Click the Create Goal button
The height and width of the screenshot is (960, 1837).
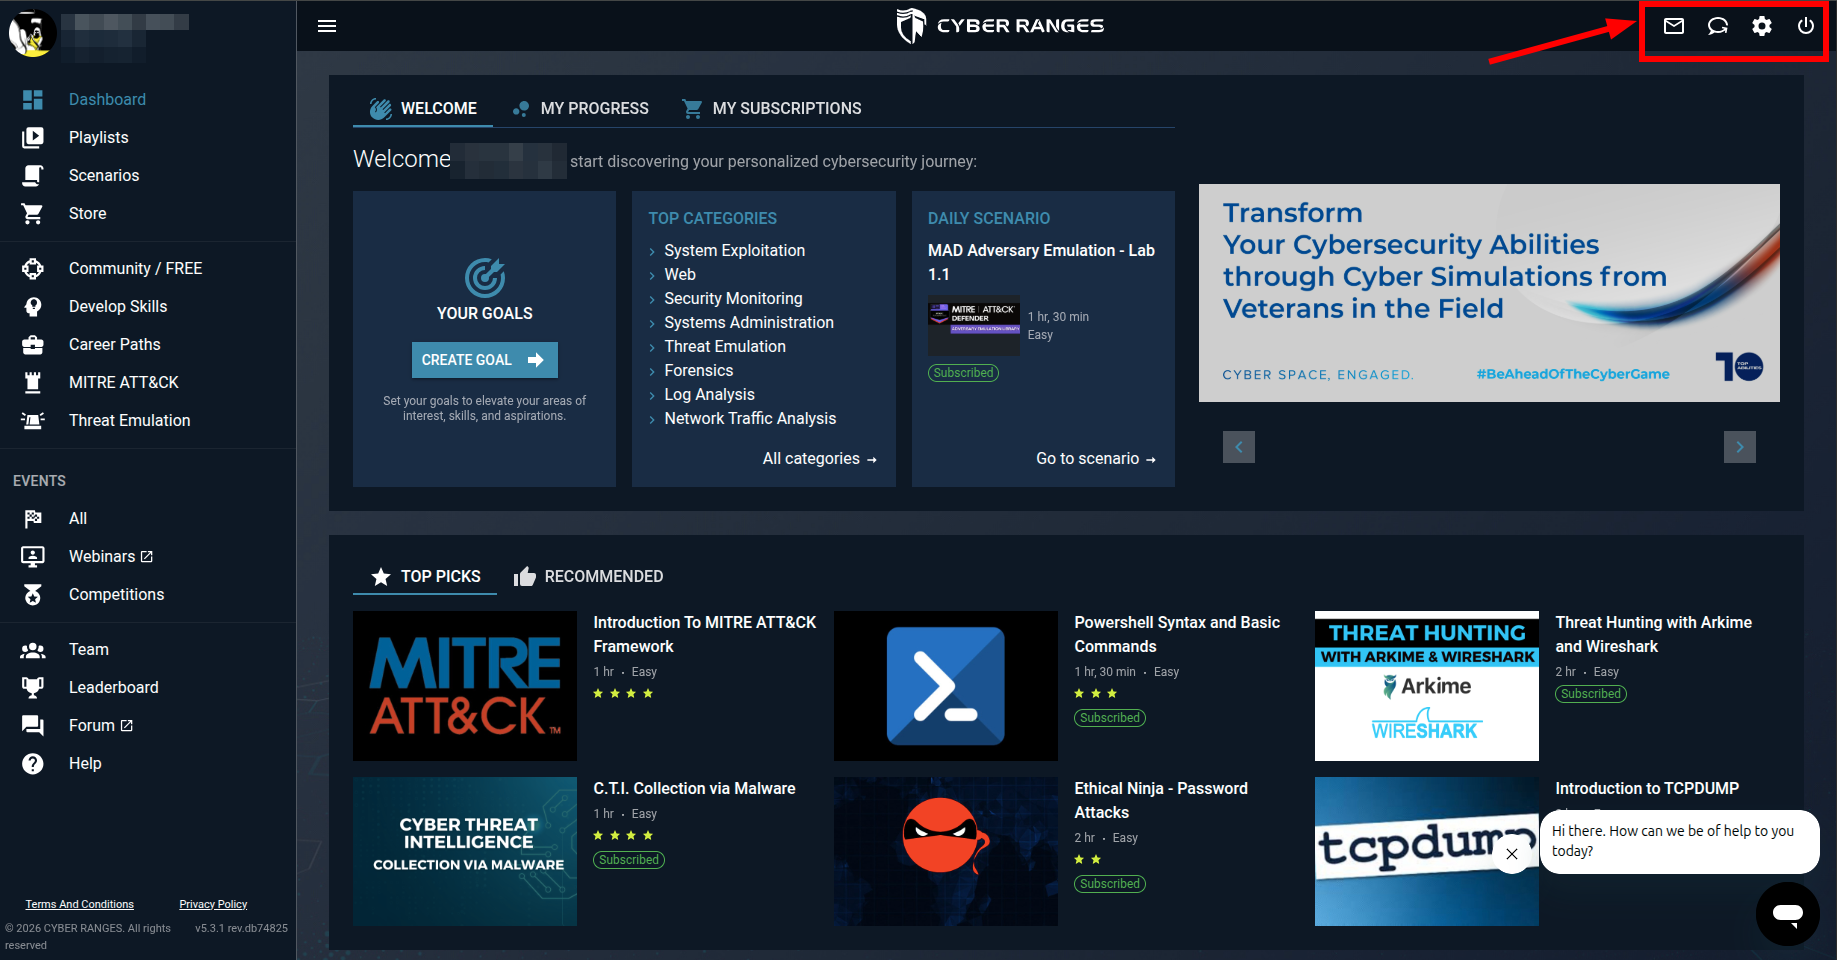(x=485, y=360)
